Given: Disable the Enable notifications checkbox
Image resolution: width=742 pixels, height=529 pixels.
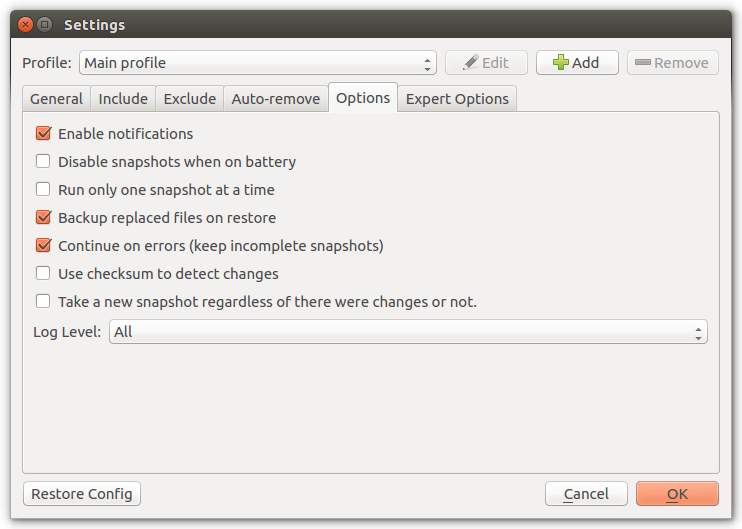Looking at the screenshot, I should [43, 133].
